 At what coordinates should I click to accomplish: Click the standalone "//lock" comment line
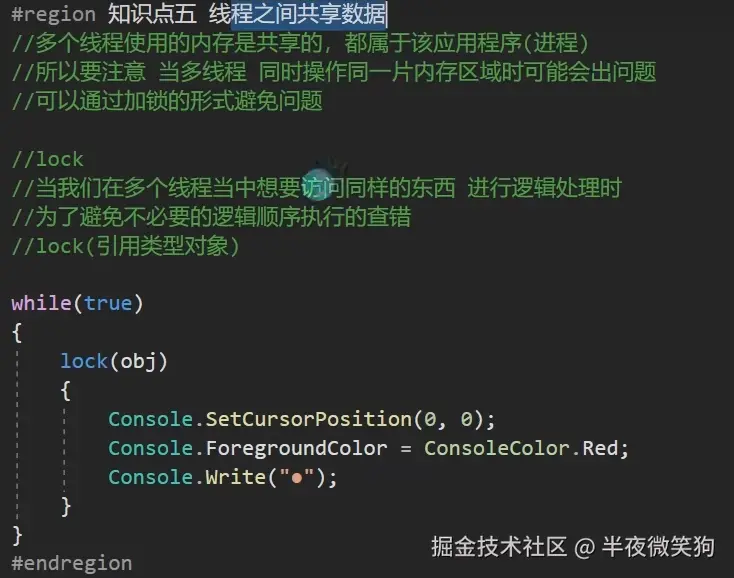[47, 159]
